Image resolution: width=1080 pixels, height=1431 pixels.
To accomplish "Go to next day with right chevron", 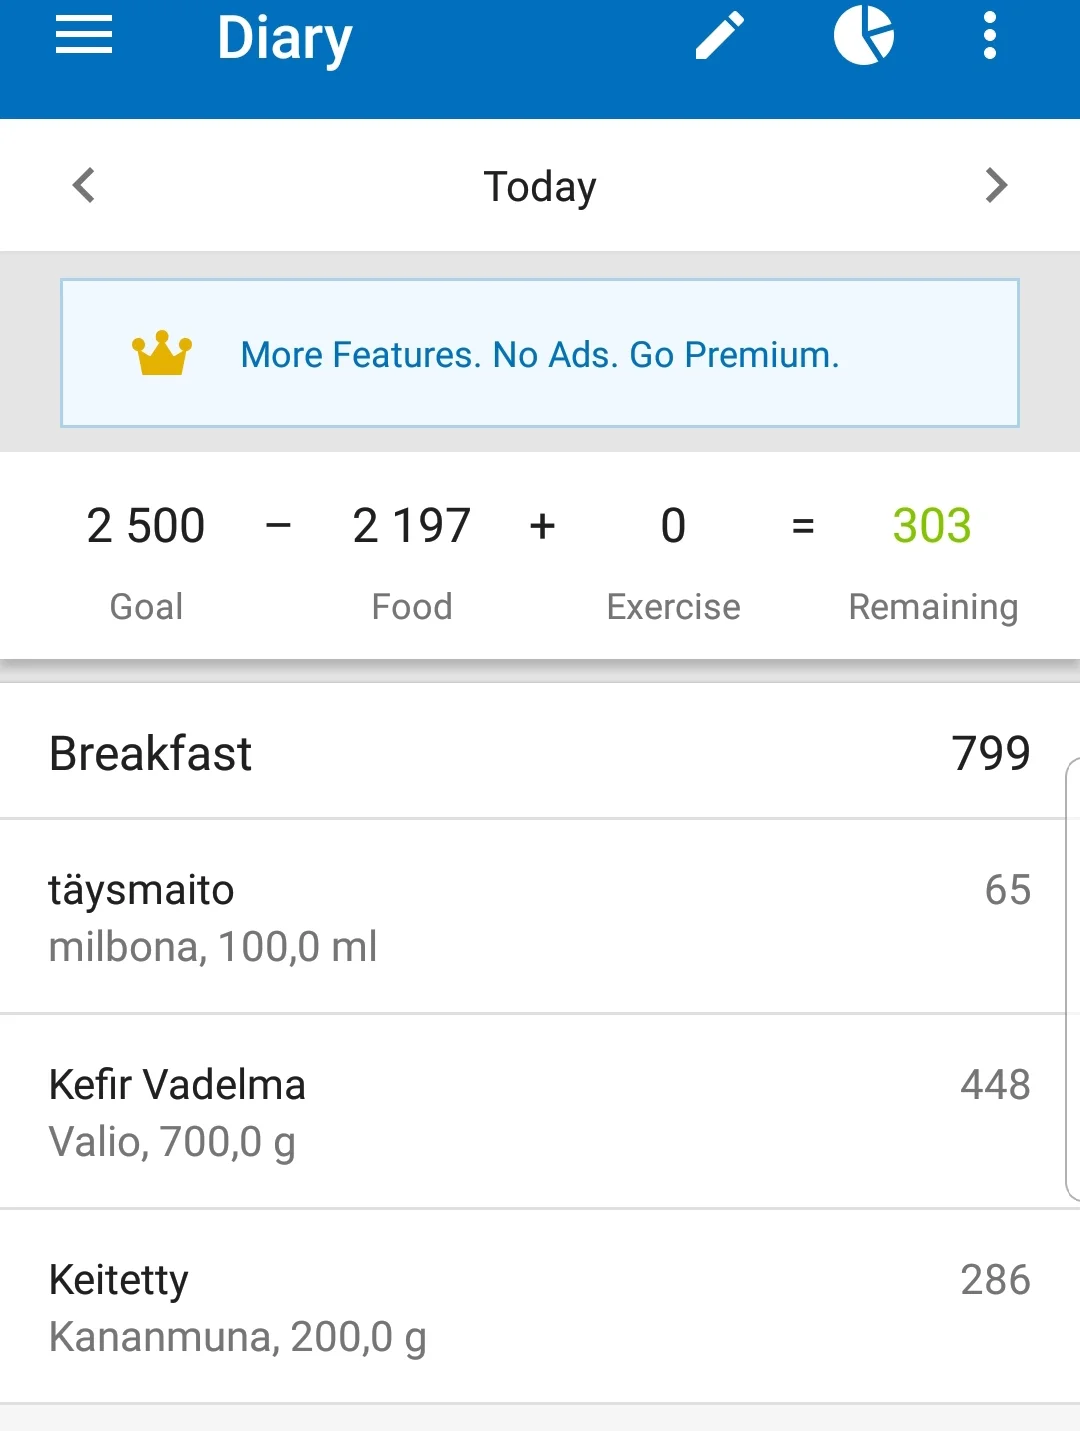I will tap(996, 185).
